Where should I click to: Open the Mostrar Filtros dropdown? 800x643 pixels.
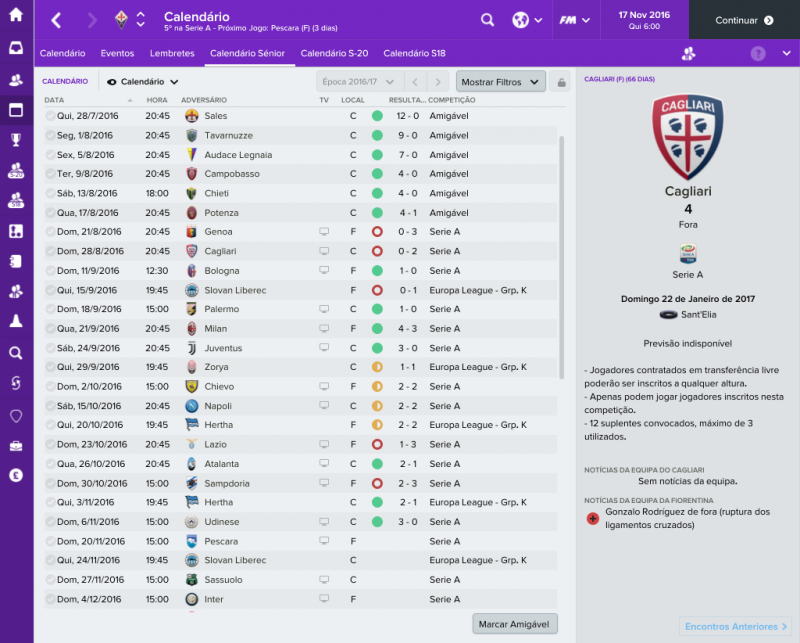tap(501, 81)
